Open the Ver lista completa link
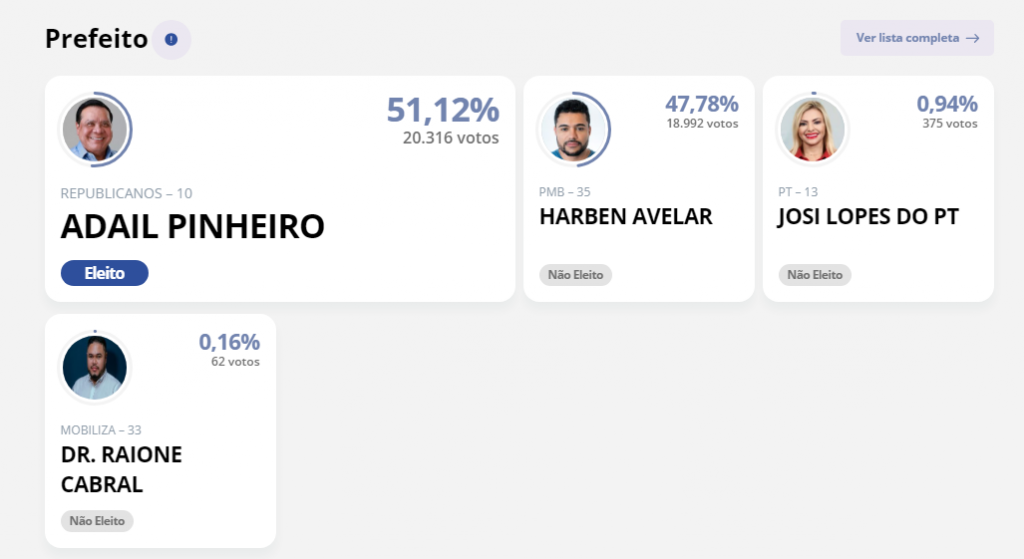 [908, 38]
